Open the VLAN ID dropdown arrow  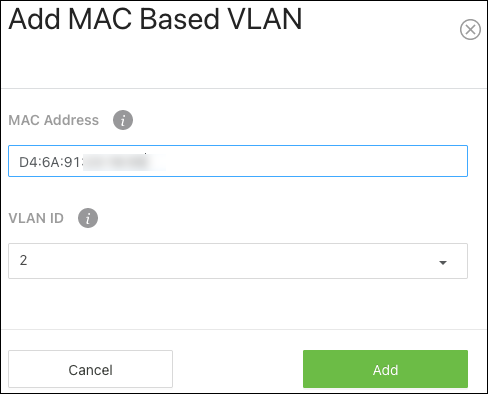click(443, 263)
